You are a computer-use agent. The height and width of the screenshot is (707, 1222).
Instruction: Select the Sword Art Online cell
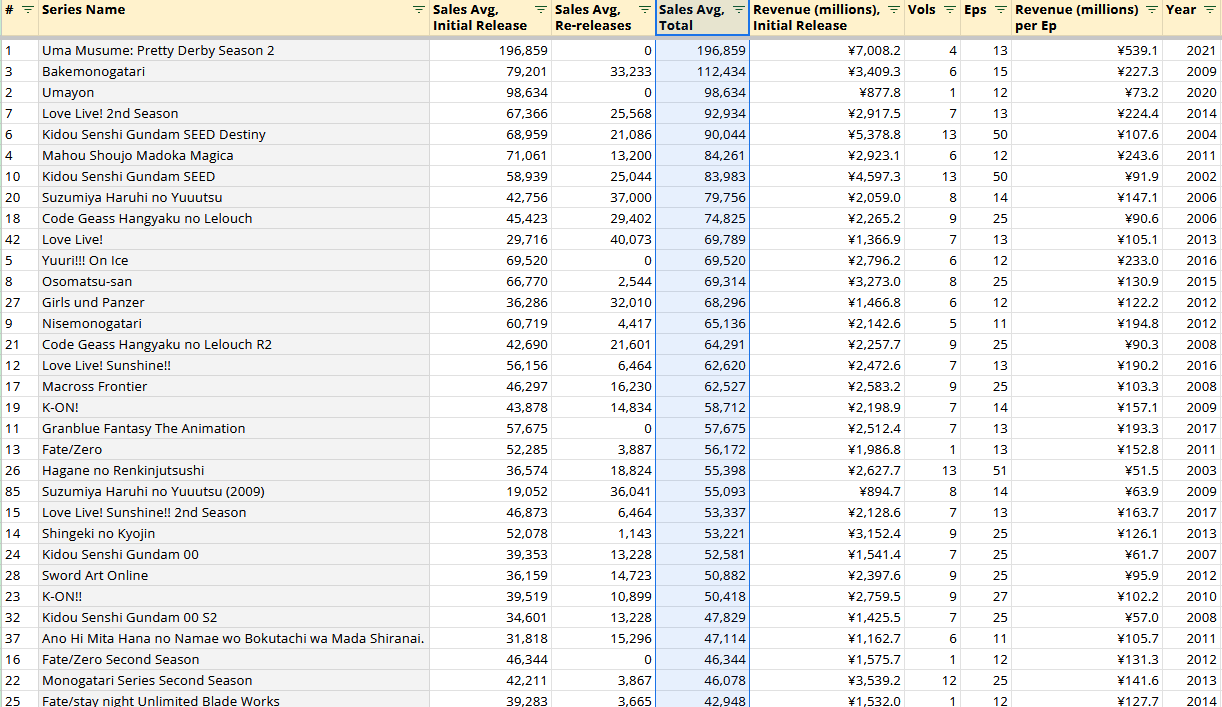pos(234,575)
